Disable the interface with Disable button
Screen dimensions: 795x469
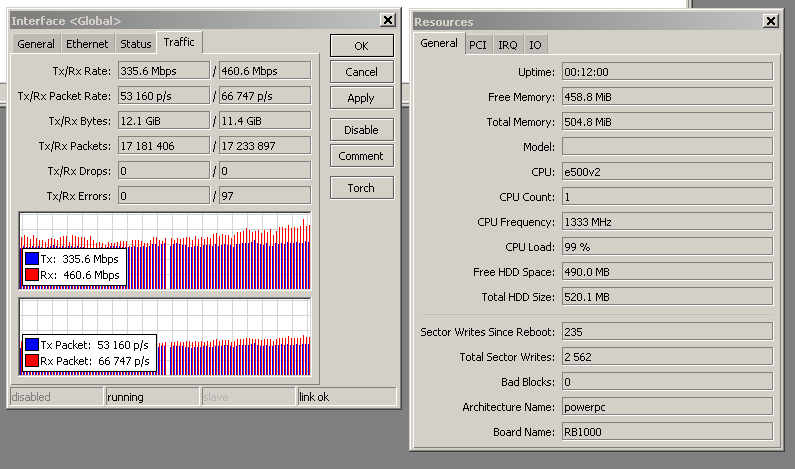(x=361, y=130)
